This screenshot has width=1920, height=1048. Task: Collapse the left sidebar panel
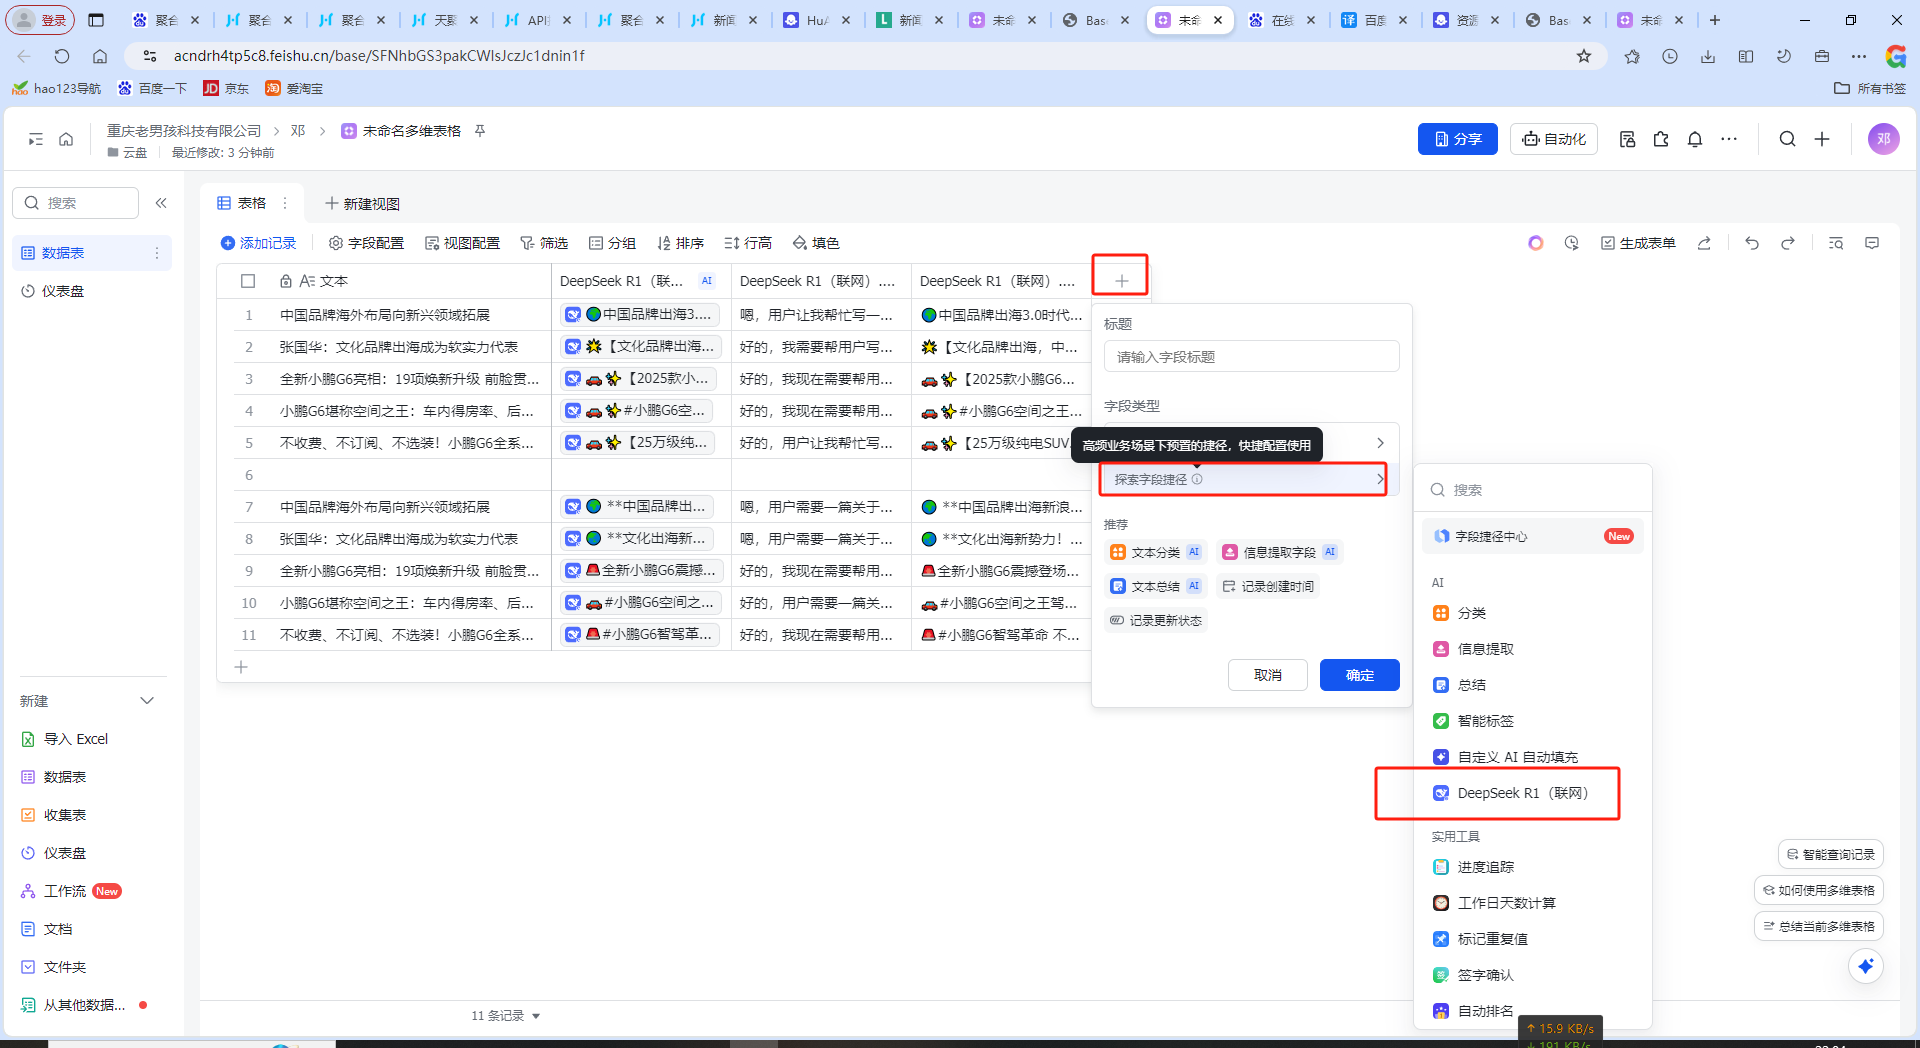click(x=161, y=203)
